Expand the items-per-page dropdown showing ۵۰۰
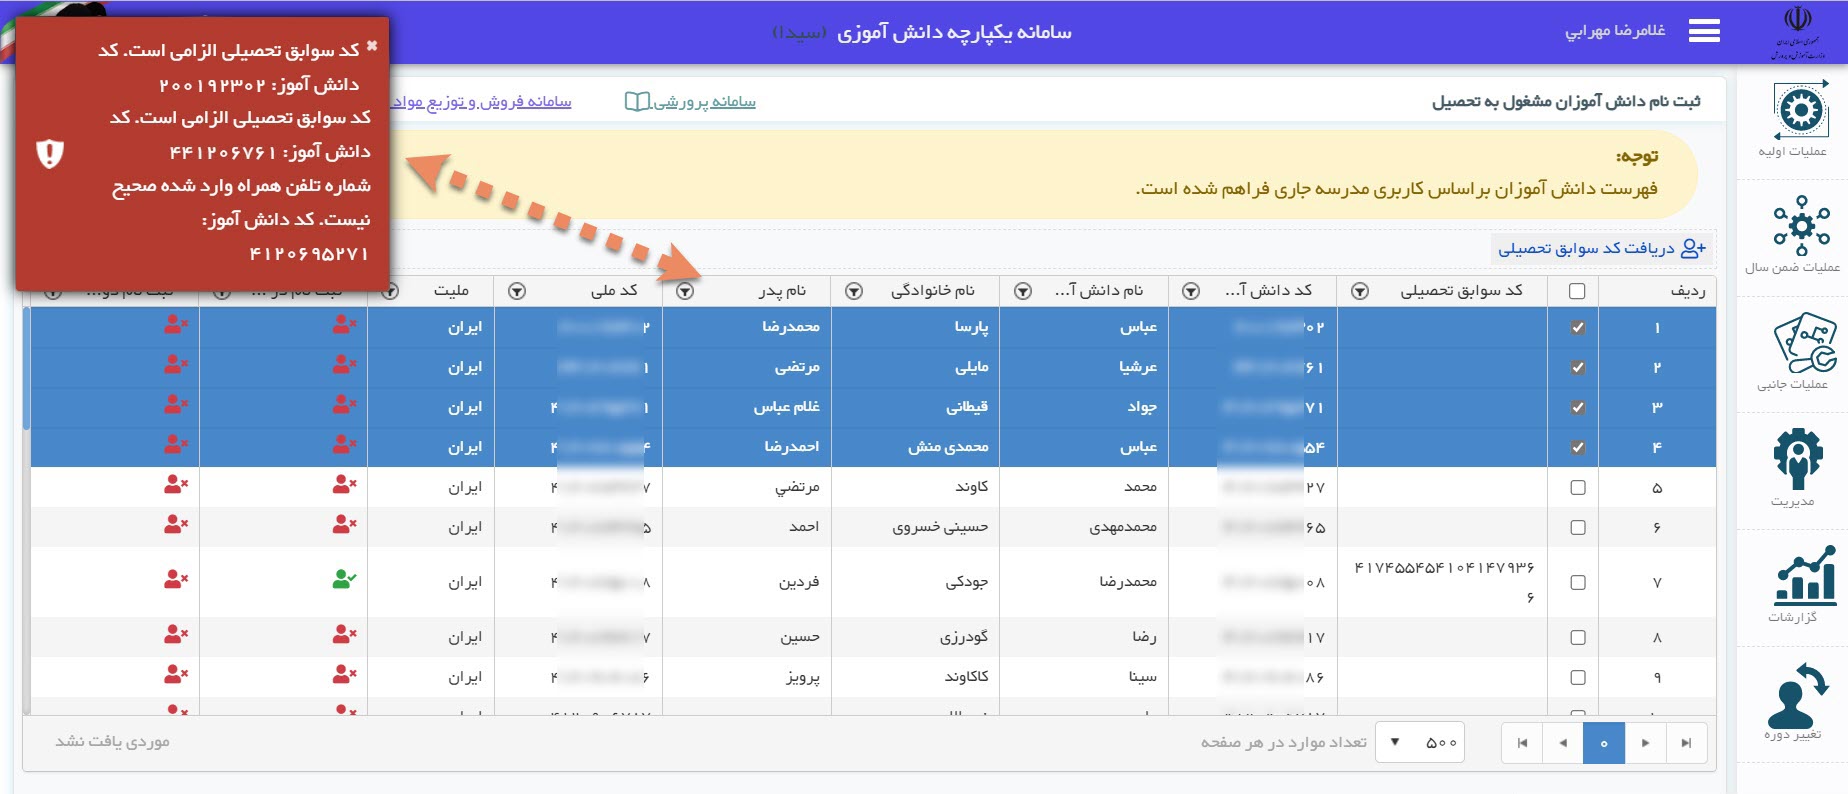Screen dimensions: 1848x794 (x=1419, y=742)
